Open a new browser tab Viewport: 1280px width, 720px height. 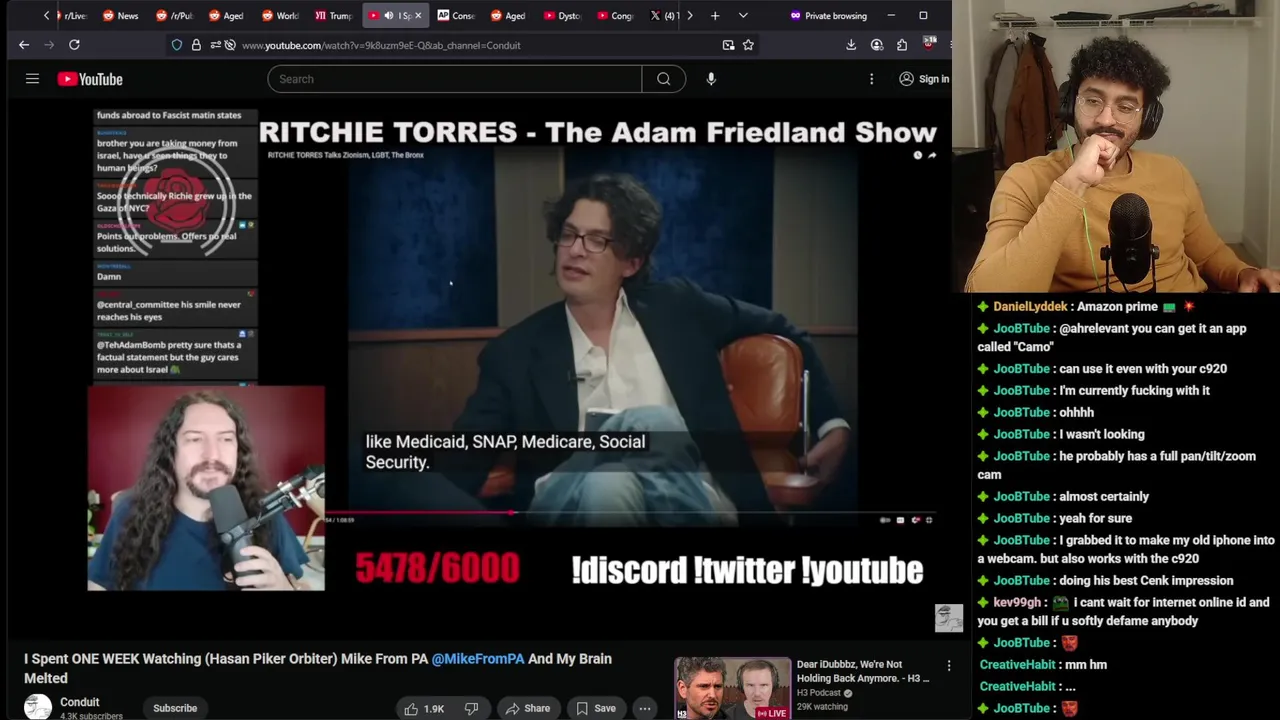coord(715,16)
